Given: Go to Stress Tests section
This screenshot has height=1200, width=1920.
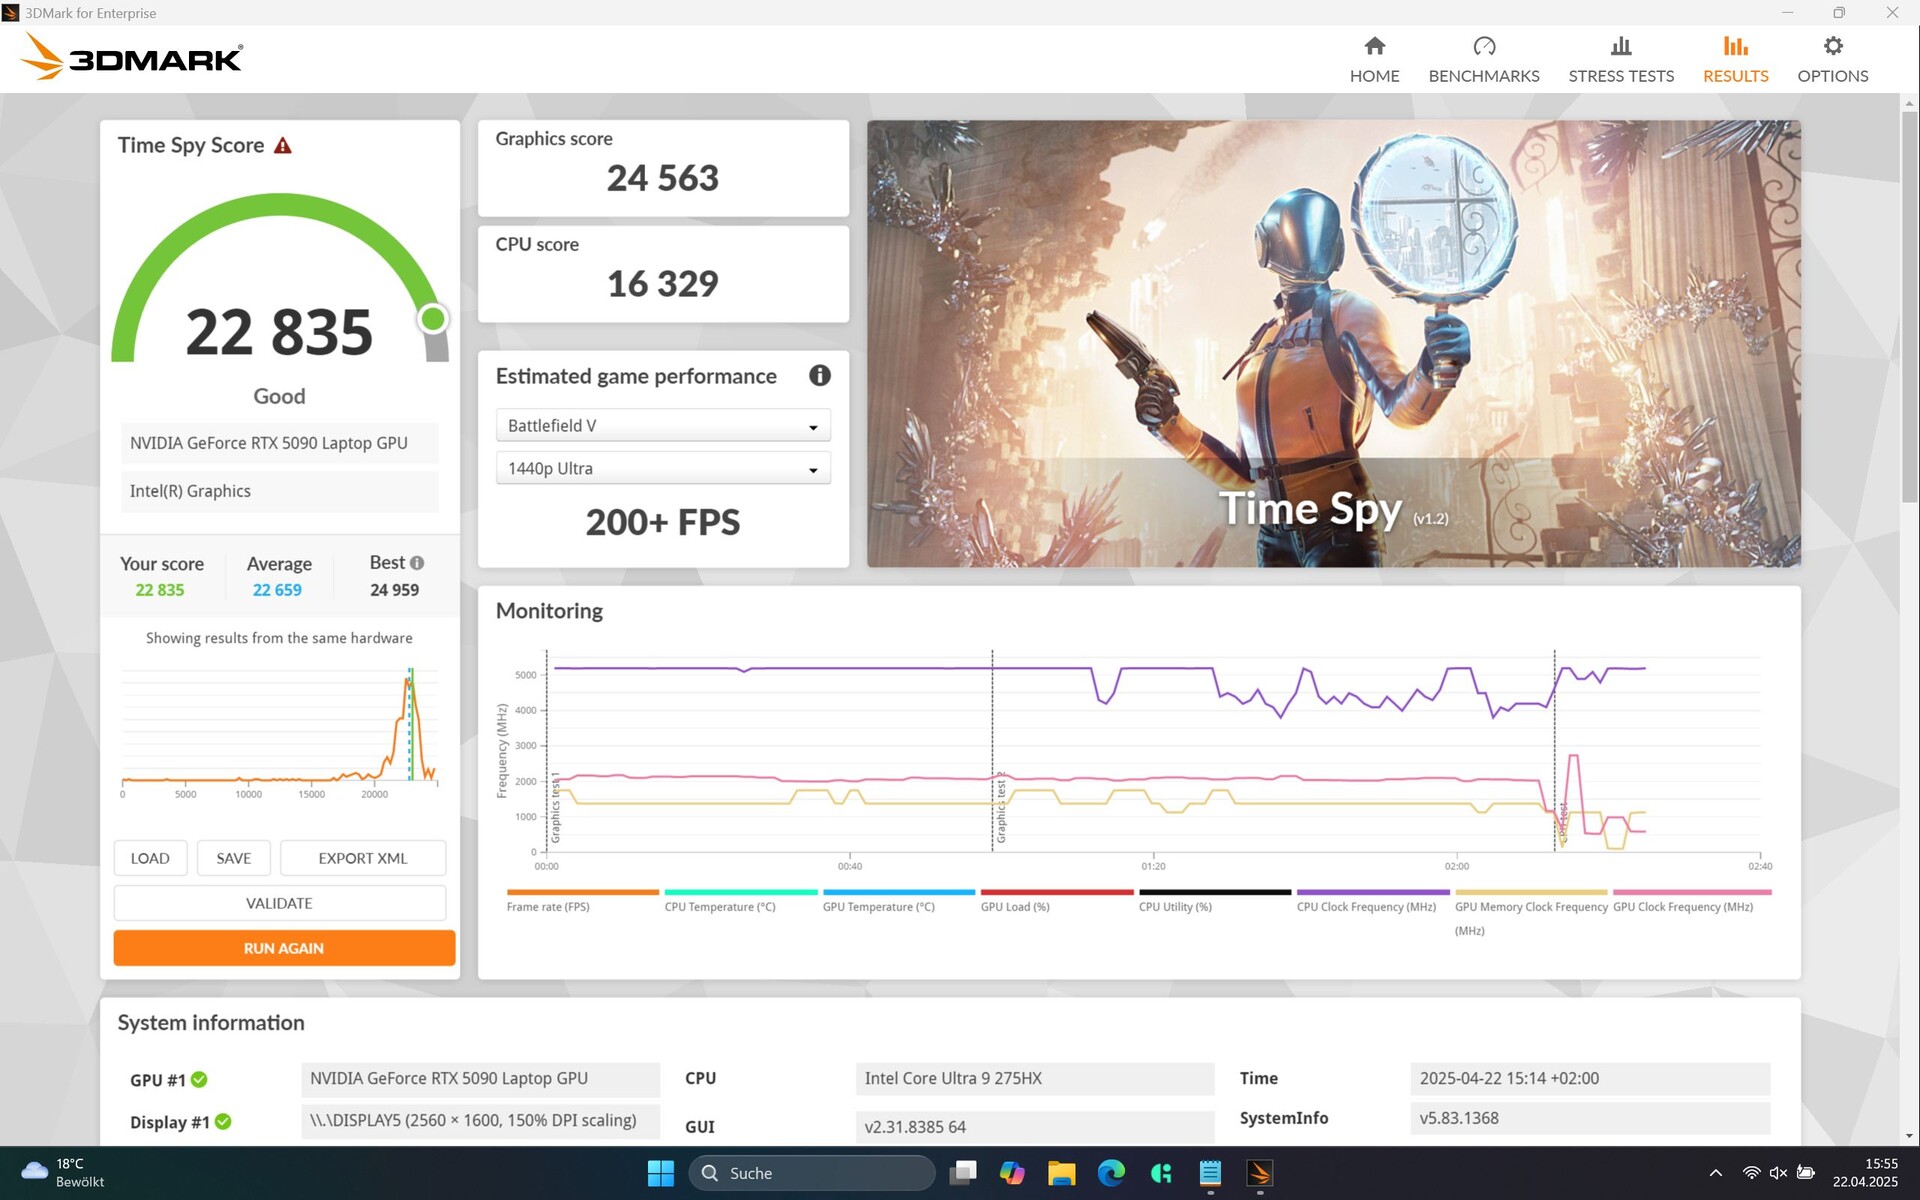Looking at the screenshot, I should click(1620, 60).
